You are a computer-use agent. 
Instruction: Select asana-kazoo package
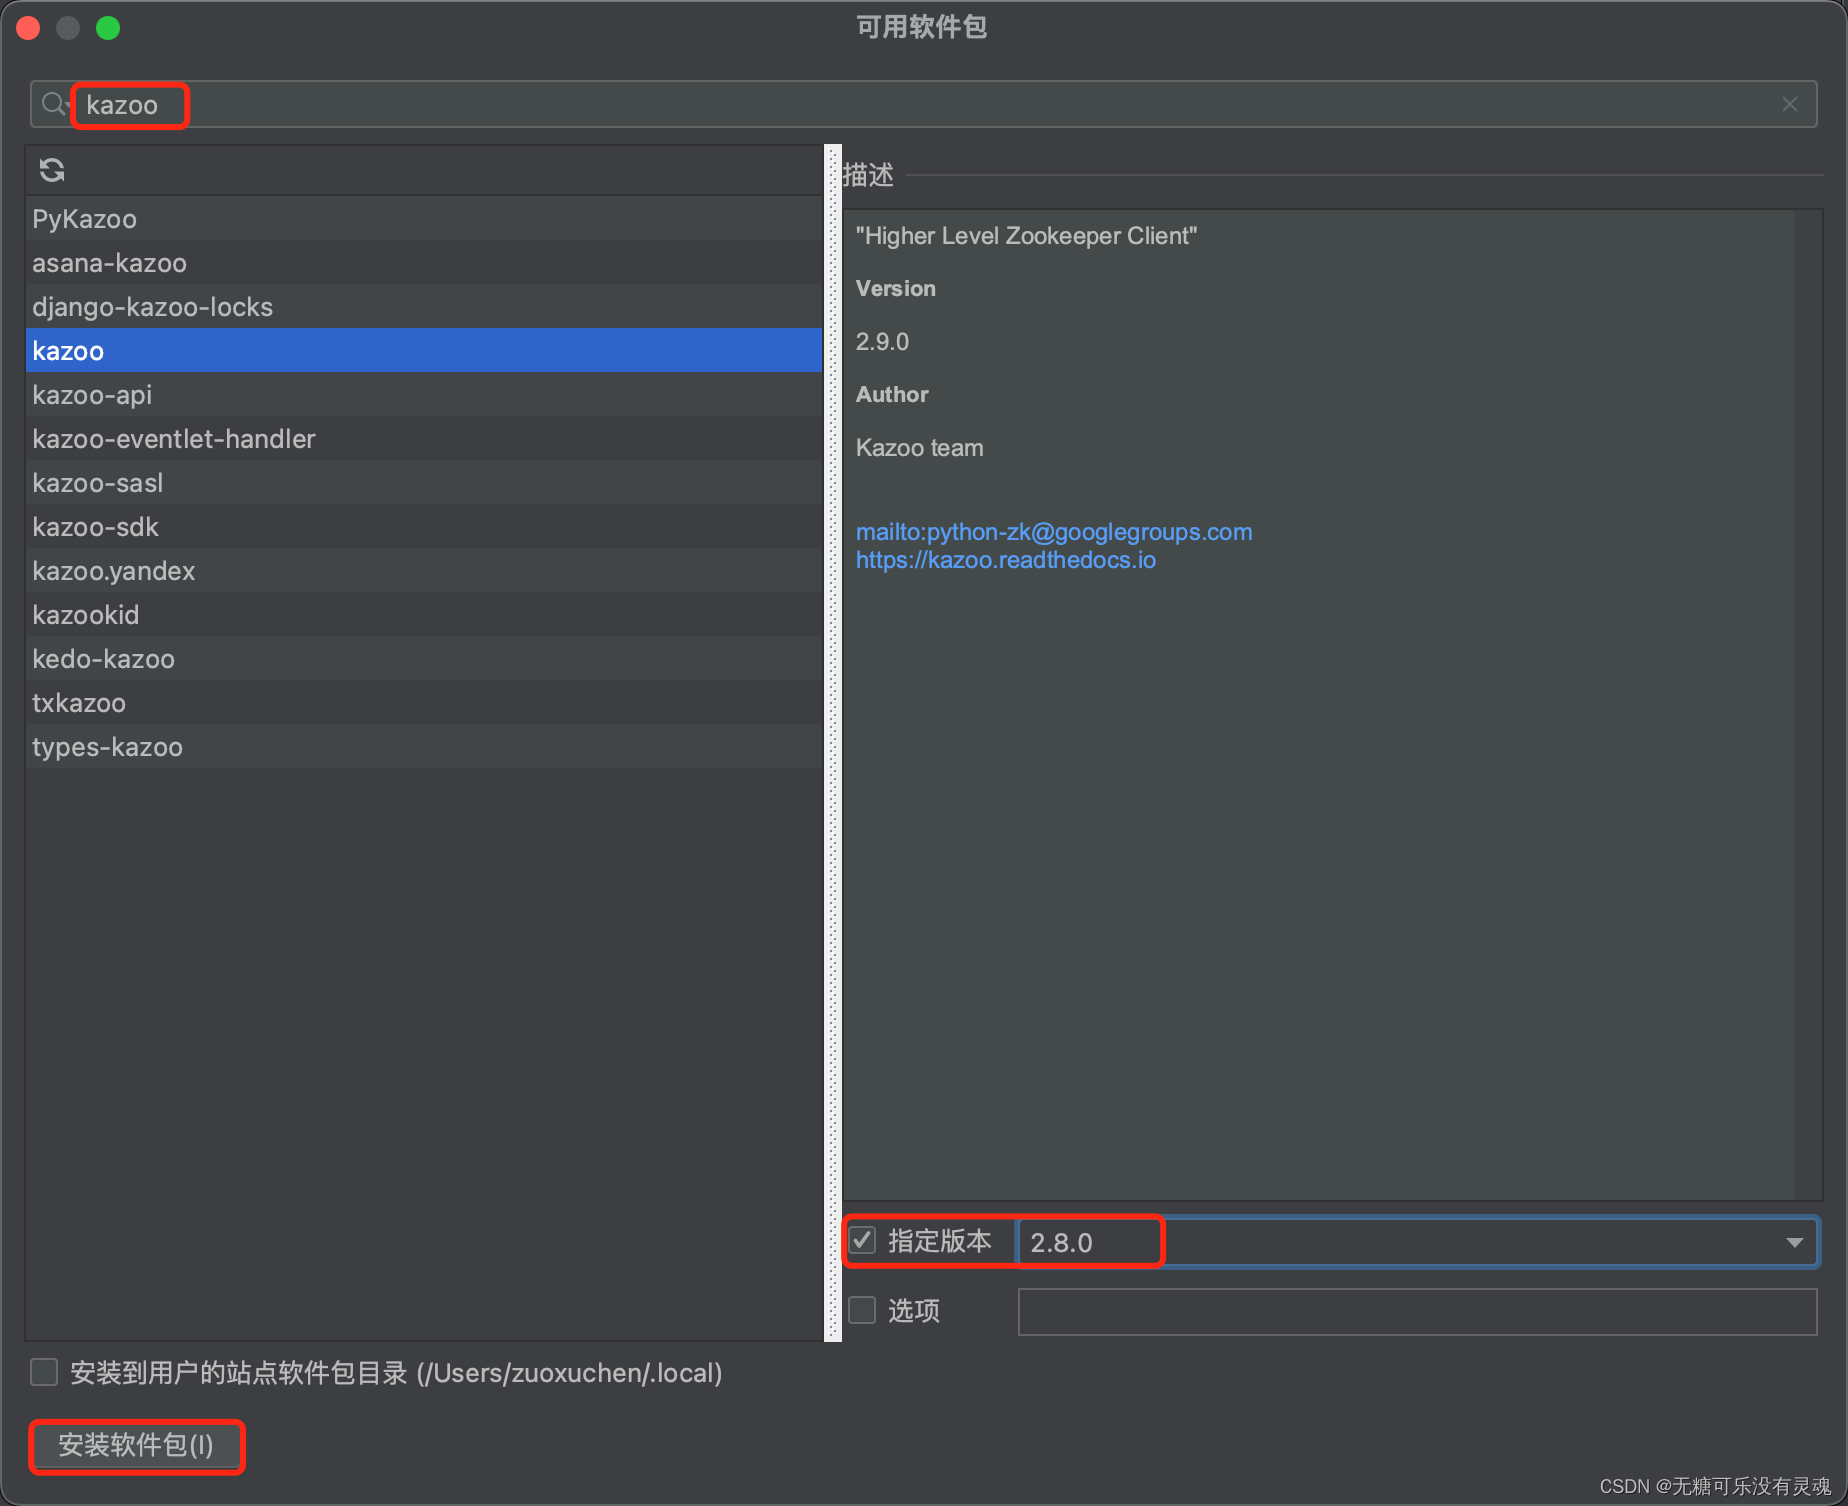pyautogui.click(x=424, y=262)
